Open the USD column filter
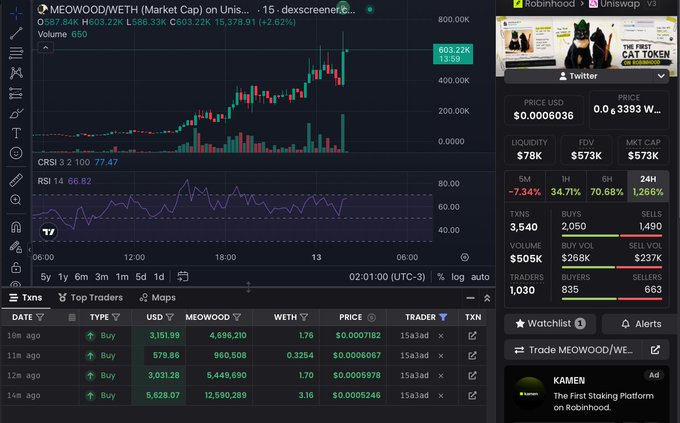The width and height of the screenshot is (680, 423). (x=170, y=318)
